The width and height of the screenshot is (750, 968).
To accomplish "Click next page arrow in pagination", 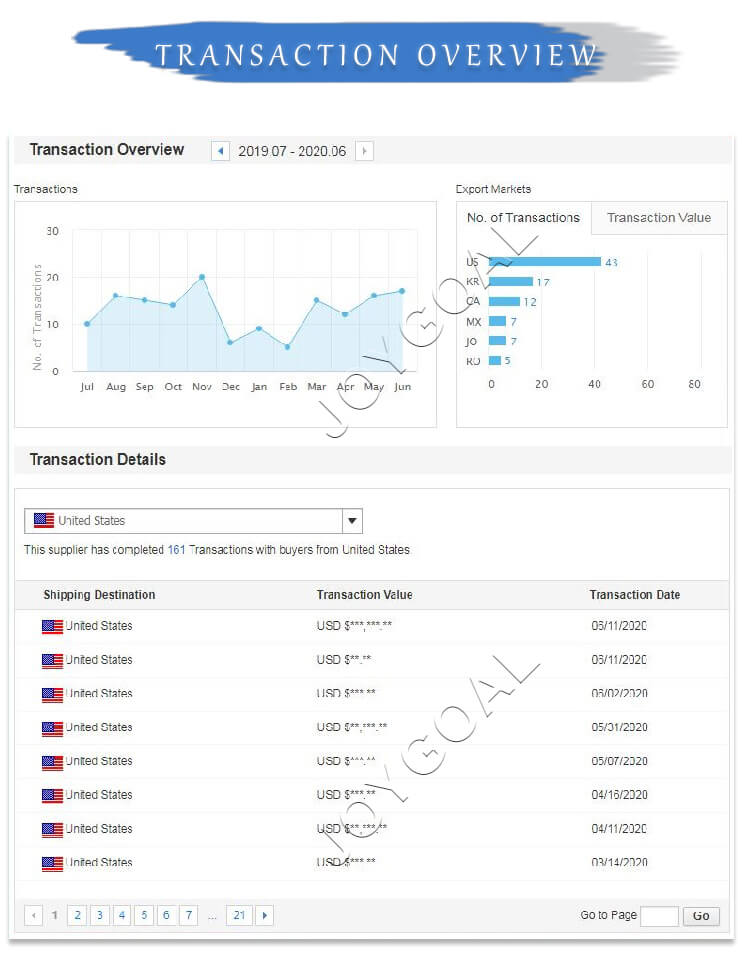I will 264,915.
